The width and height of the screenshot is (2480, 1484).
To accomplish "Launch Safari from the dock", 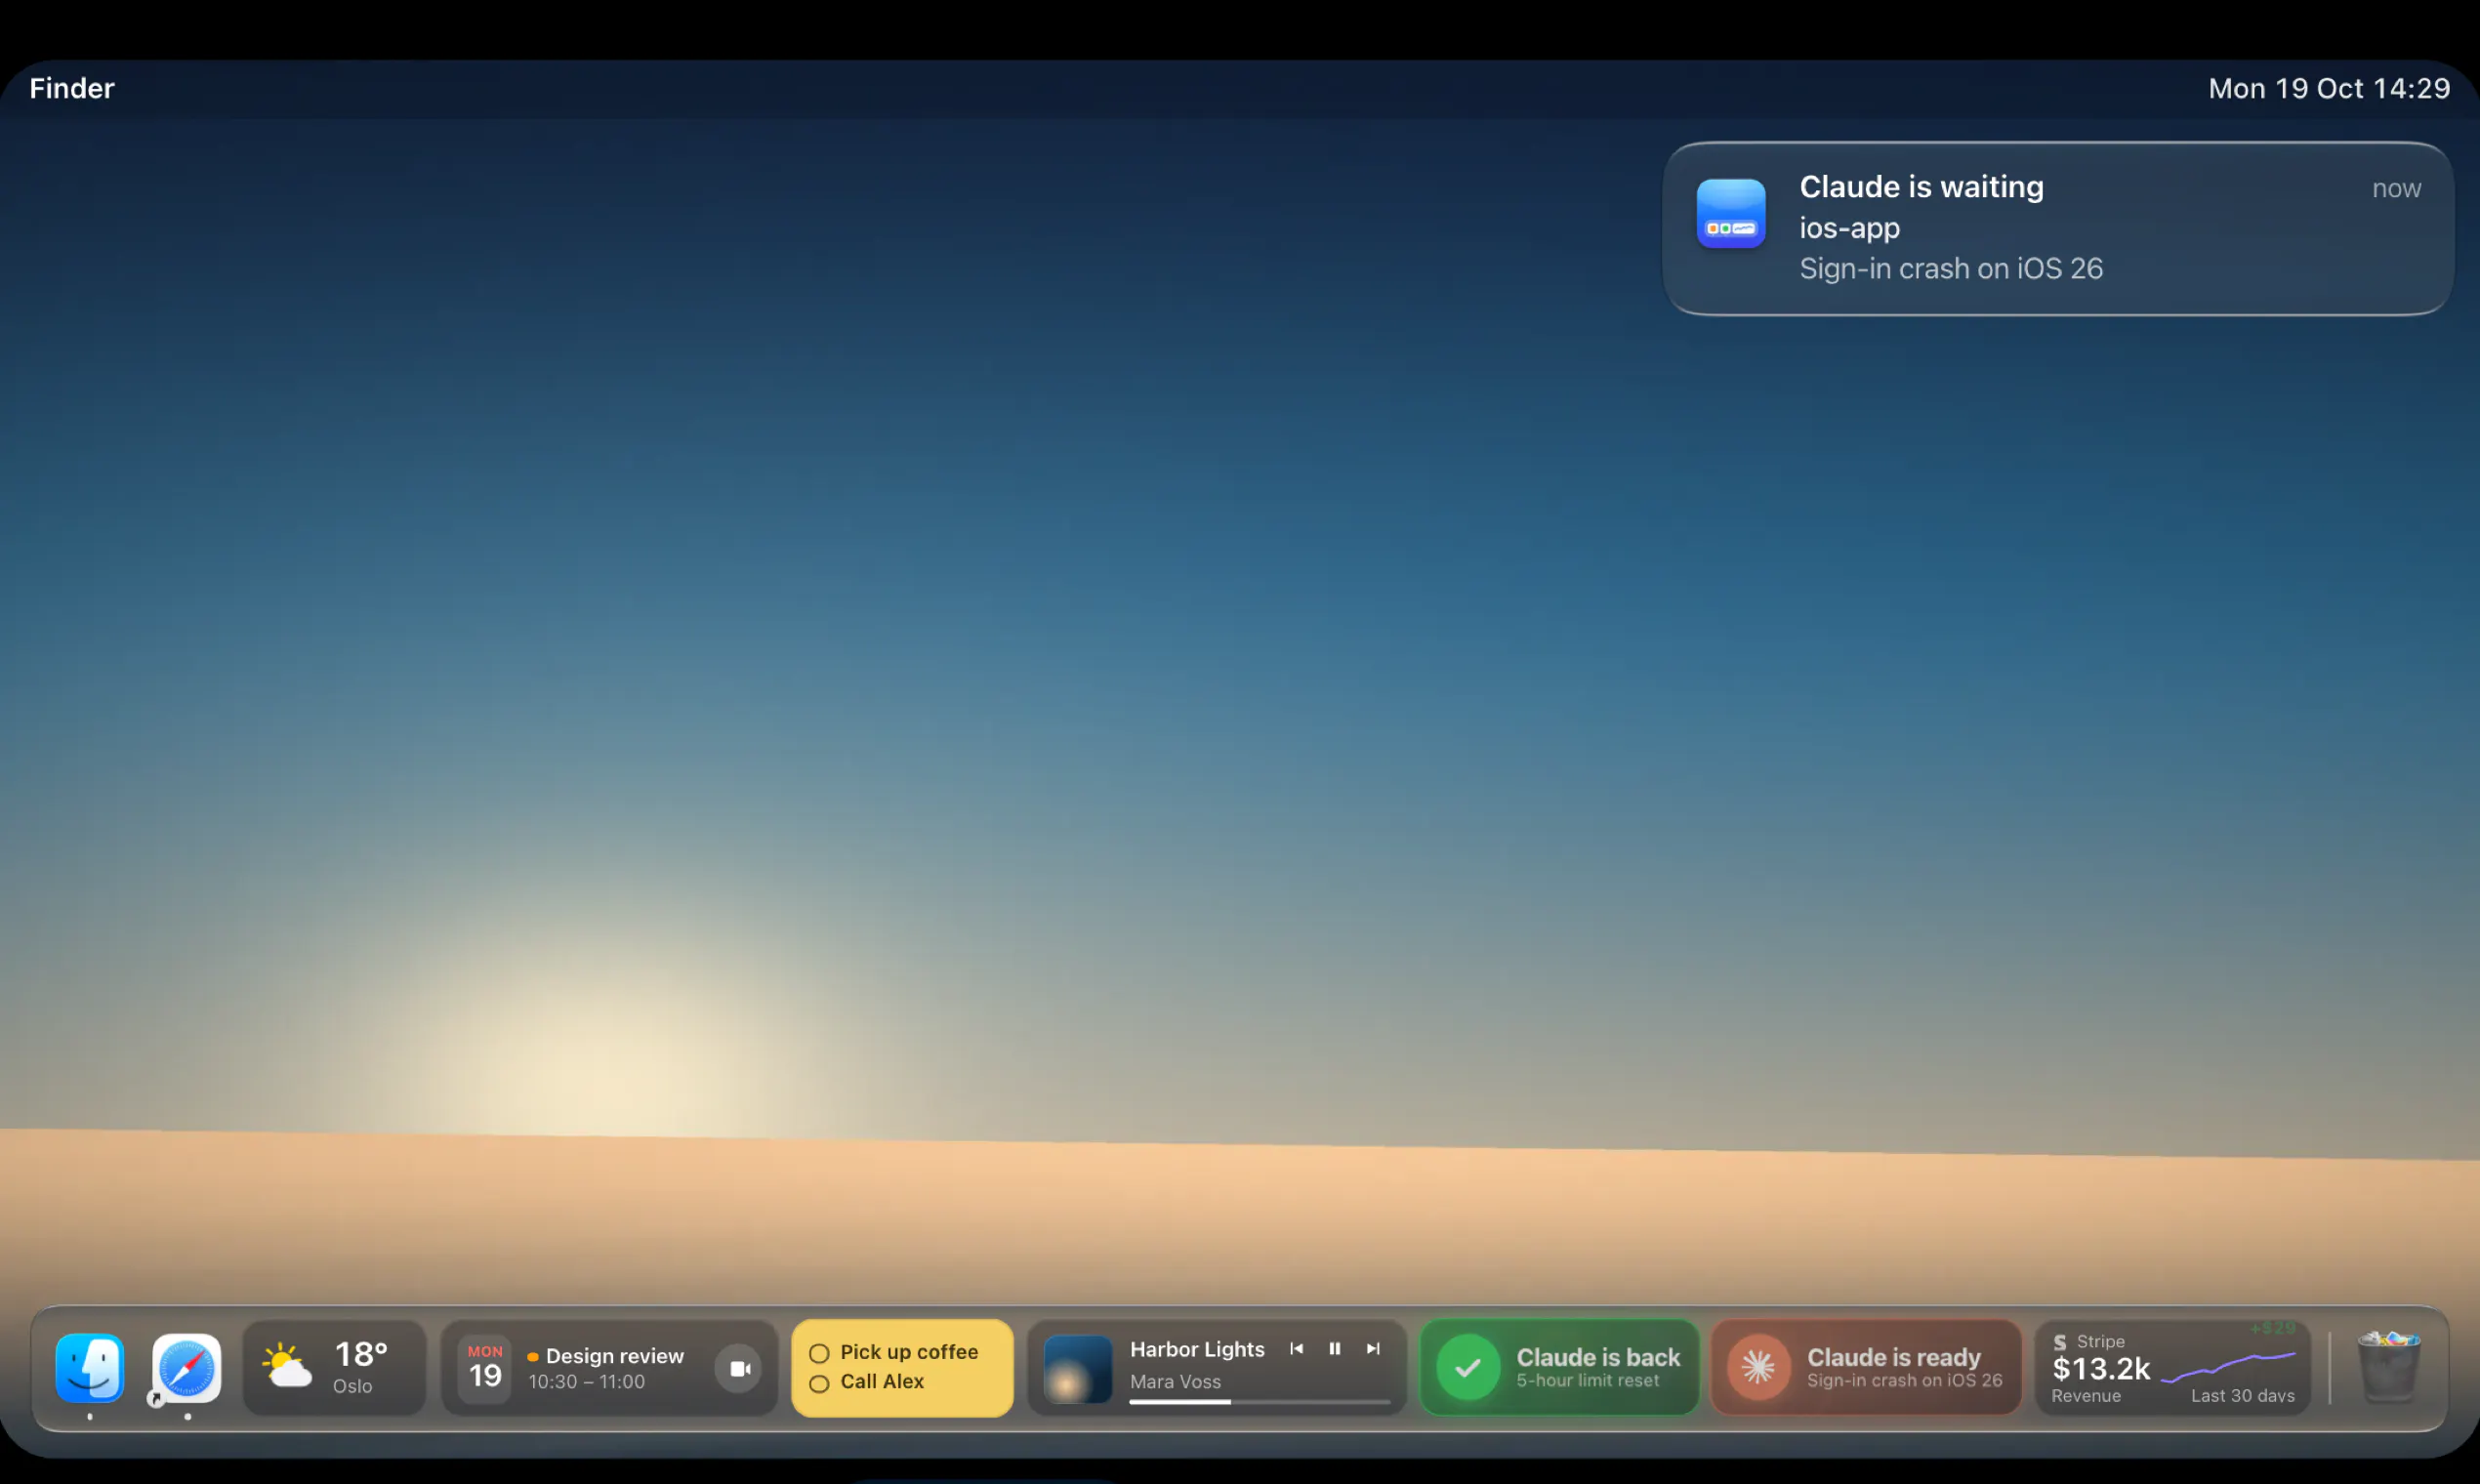I will tap(187, 1367).
